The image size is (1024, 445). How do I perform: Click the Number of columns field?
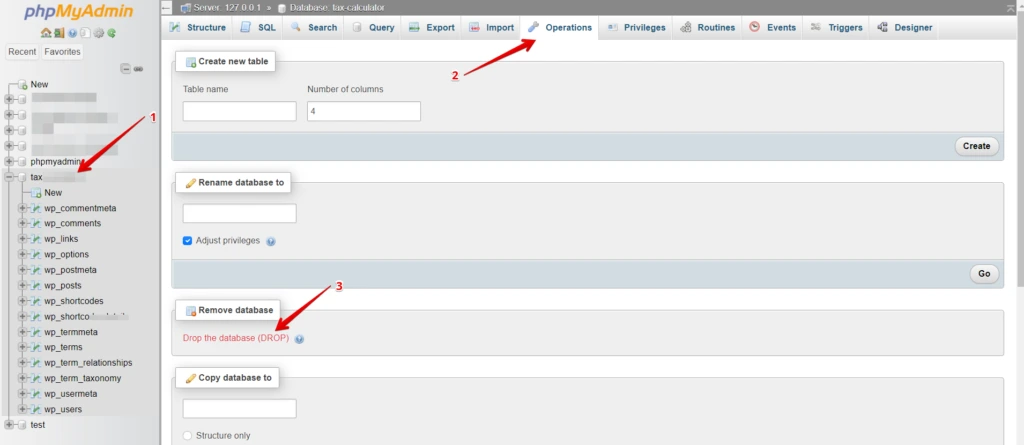coord(364,111)
